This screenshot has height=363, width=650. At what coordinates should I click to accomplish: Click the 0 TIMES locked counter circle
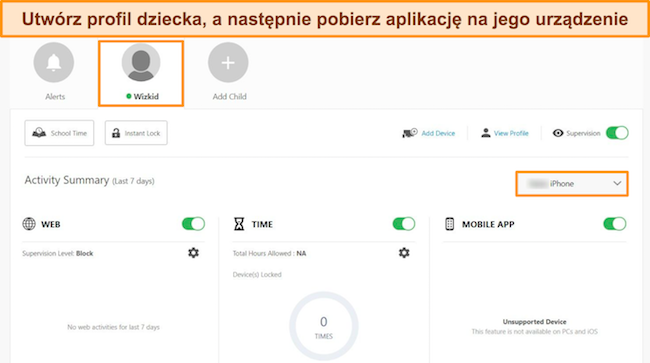[323, 326]
